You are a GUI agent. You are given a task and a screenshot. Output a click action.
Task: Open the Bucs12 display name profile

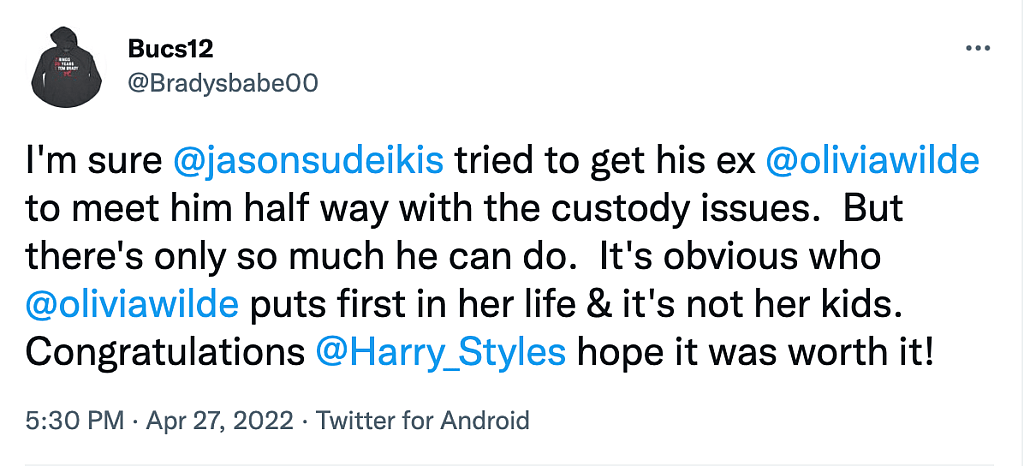[170, 50]
